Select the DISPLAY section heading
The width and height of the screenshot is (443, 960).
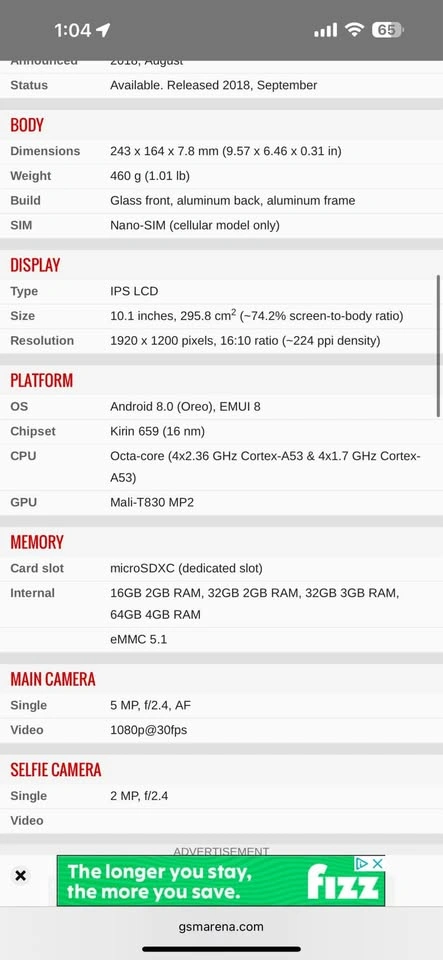[x=35, y=265]
